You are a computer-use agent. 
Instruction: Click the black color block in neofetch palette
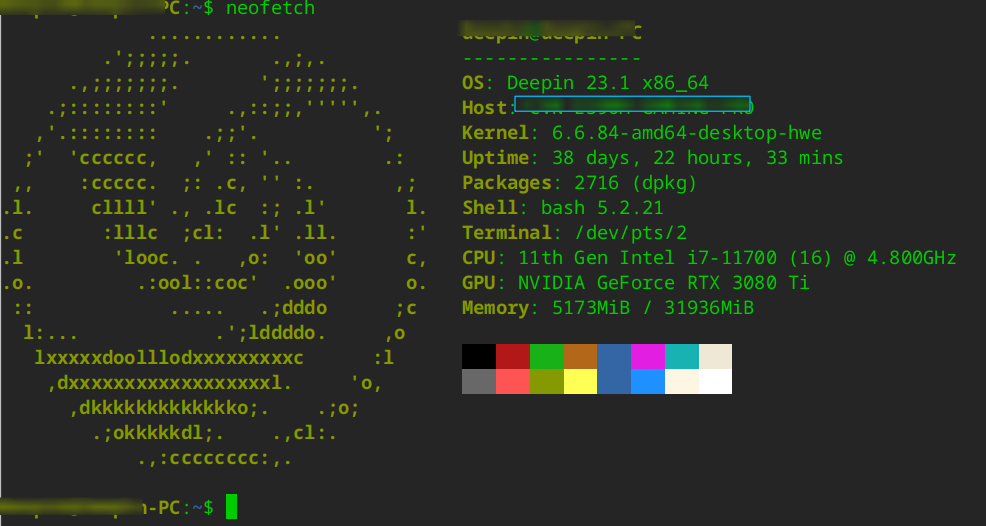[x=479, y=356]
